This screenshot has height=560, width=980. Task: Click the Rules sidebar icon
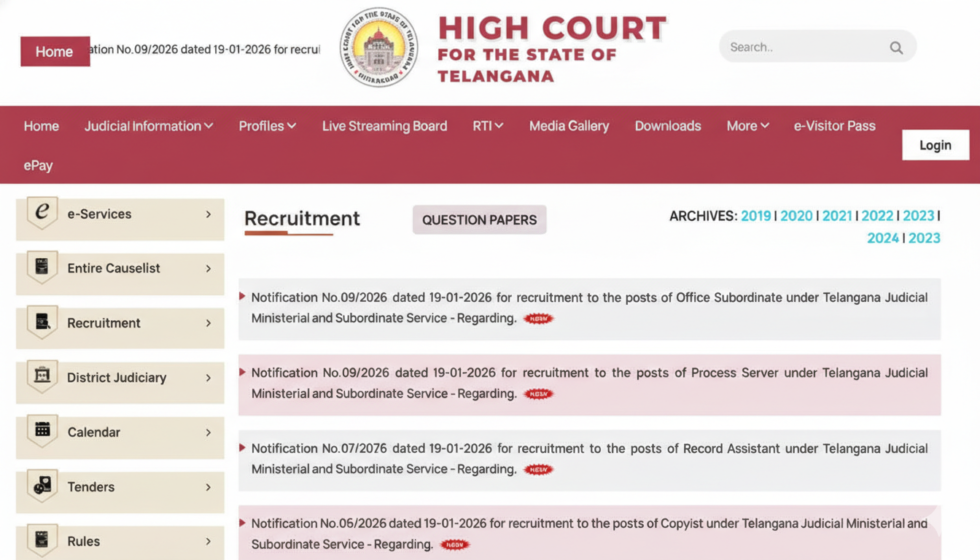[42, 540]
